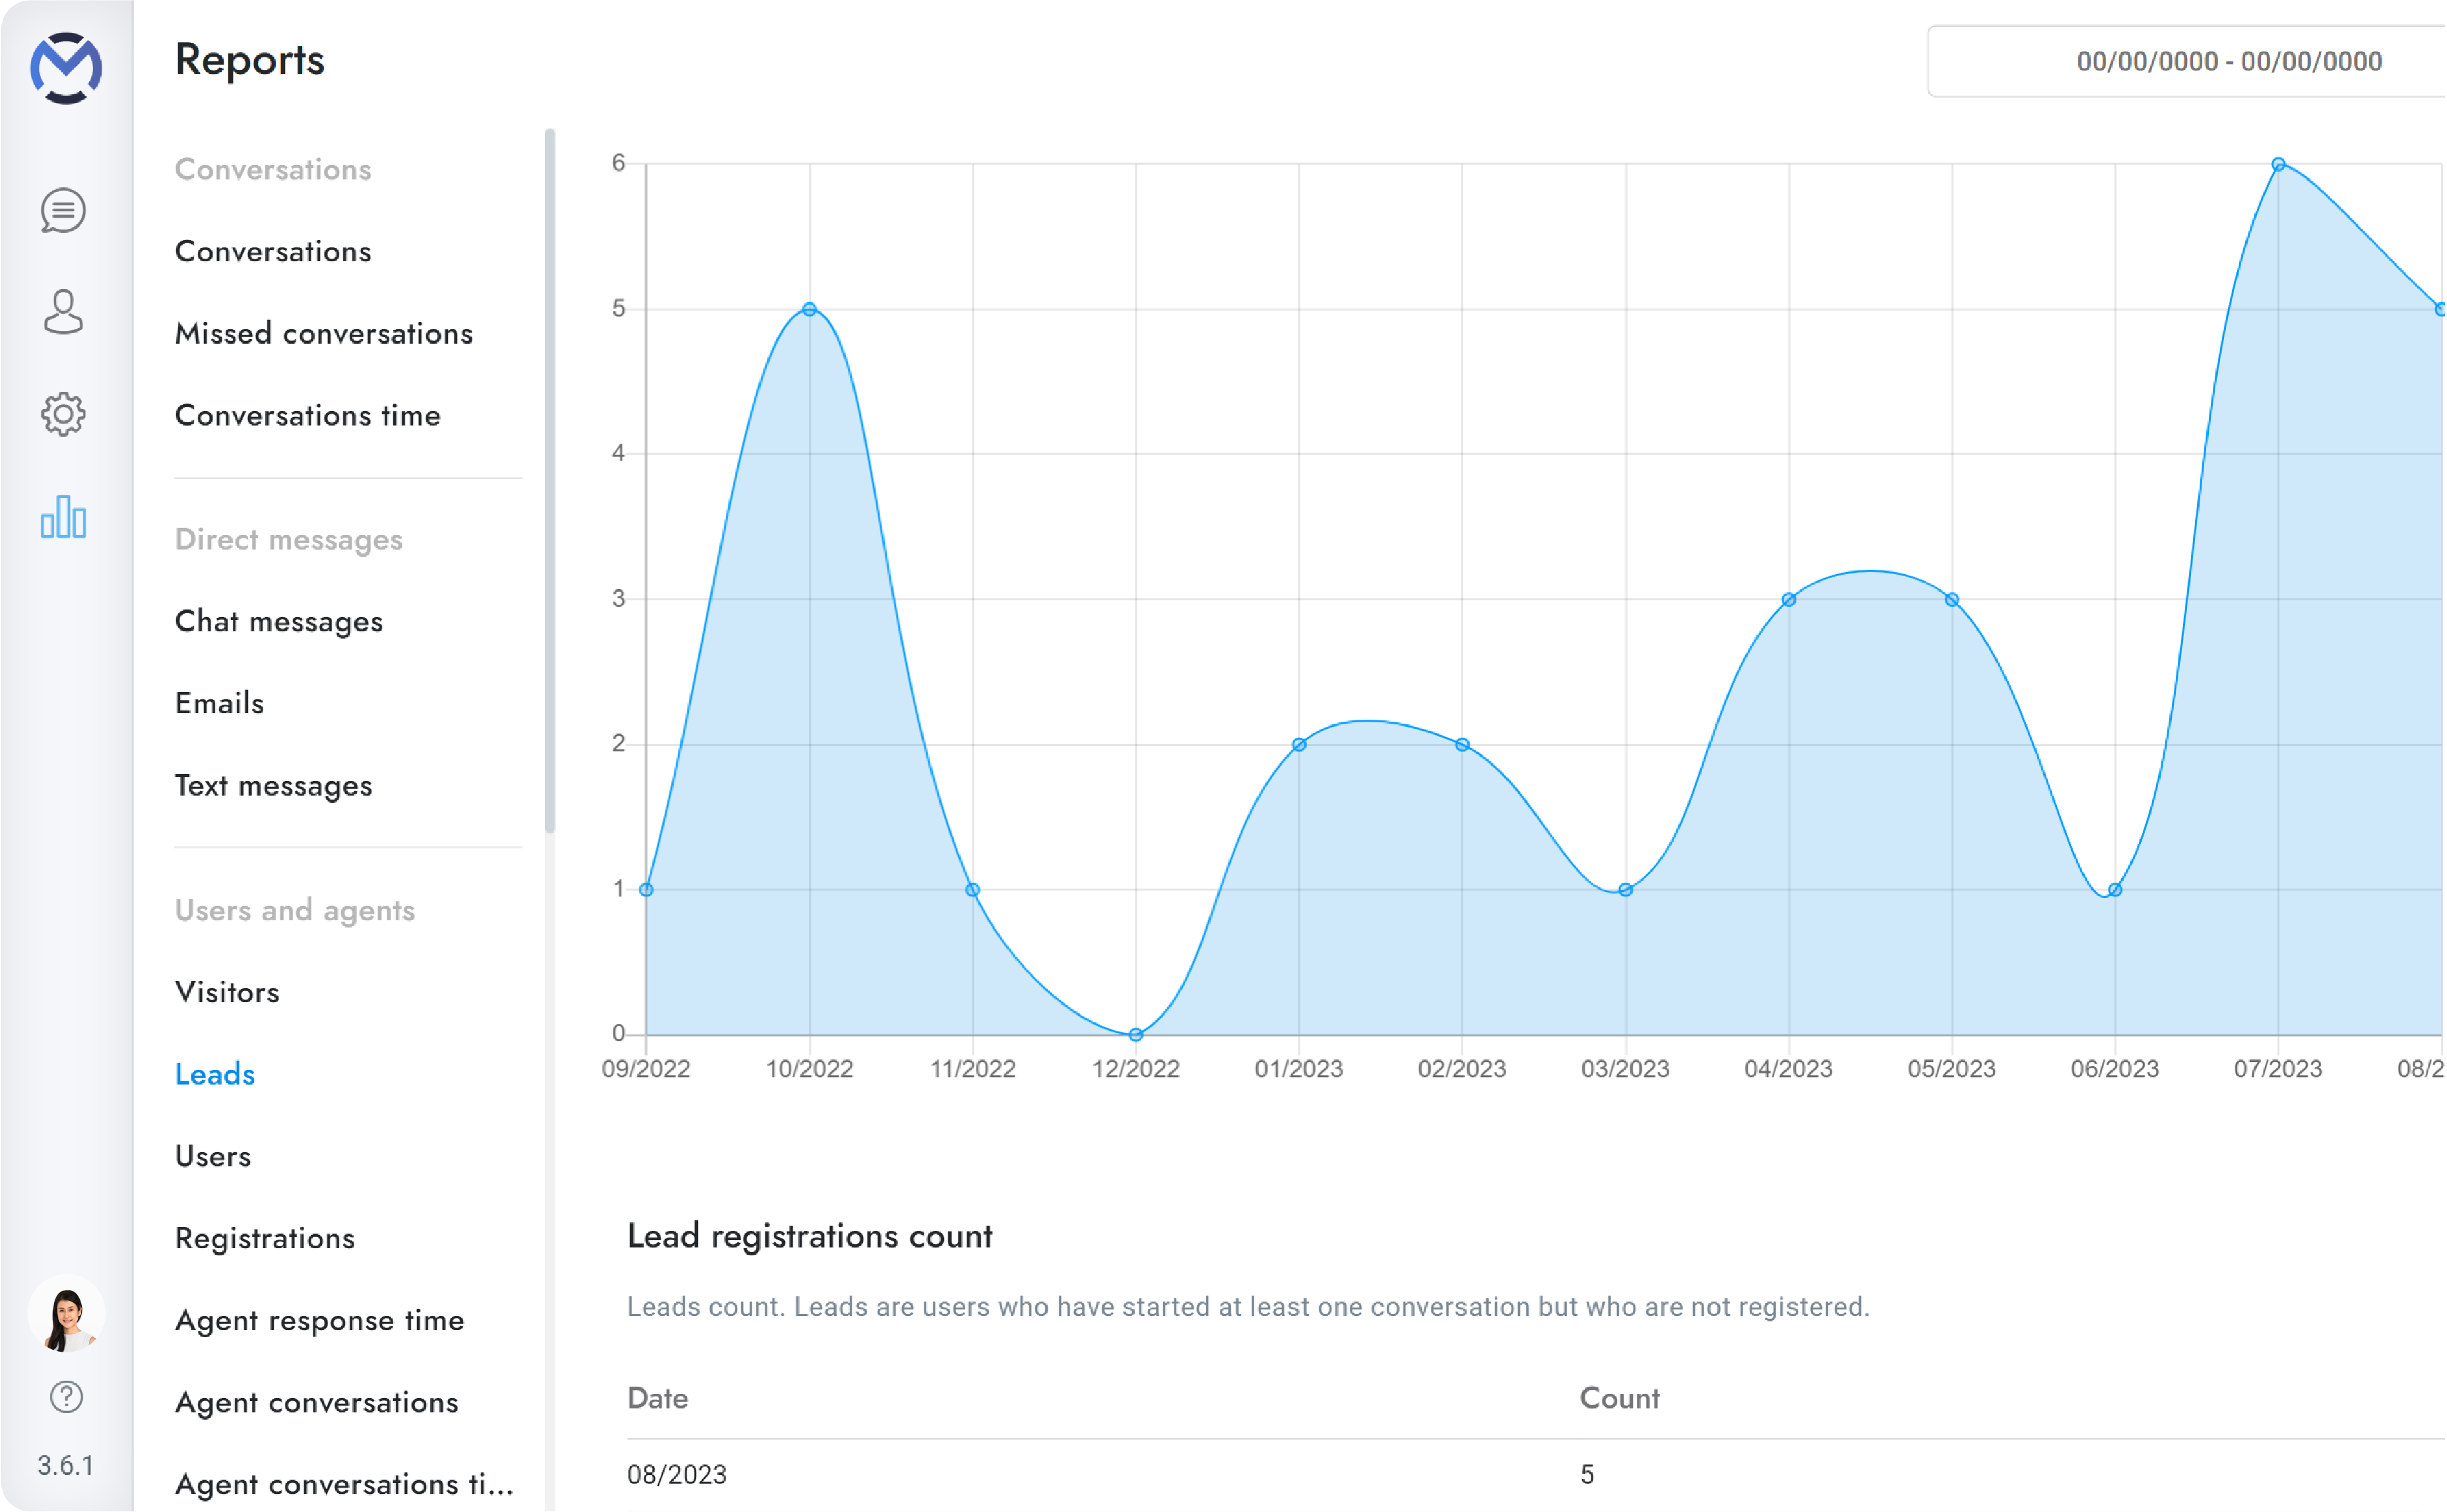Click the app logo icon
The height and width of the screenshot is (1512, 2447).
(66, 68)
